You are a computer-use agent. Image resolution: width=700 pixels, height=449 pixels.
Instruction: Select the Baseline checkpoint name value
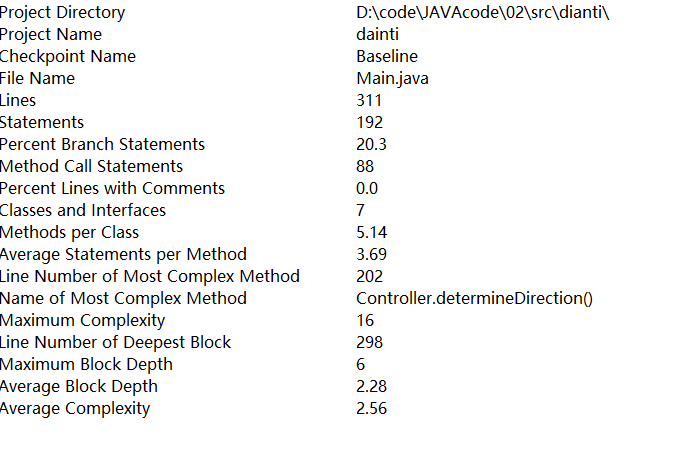coord(387,56)
